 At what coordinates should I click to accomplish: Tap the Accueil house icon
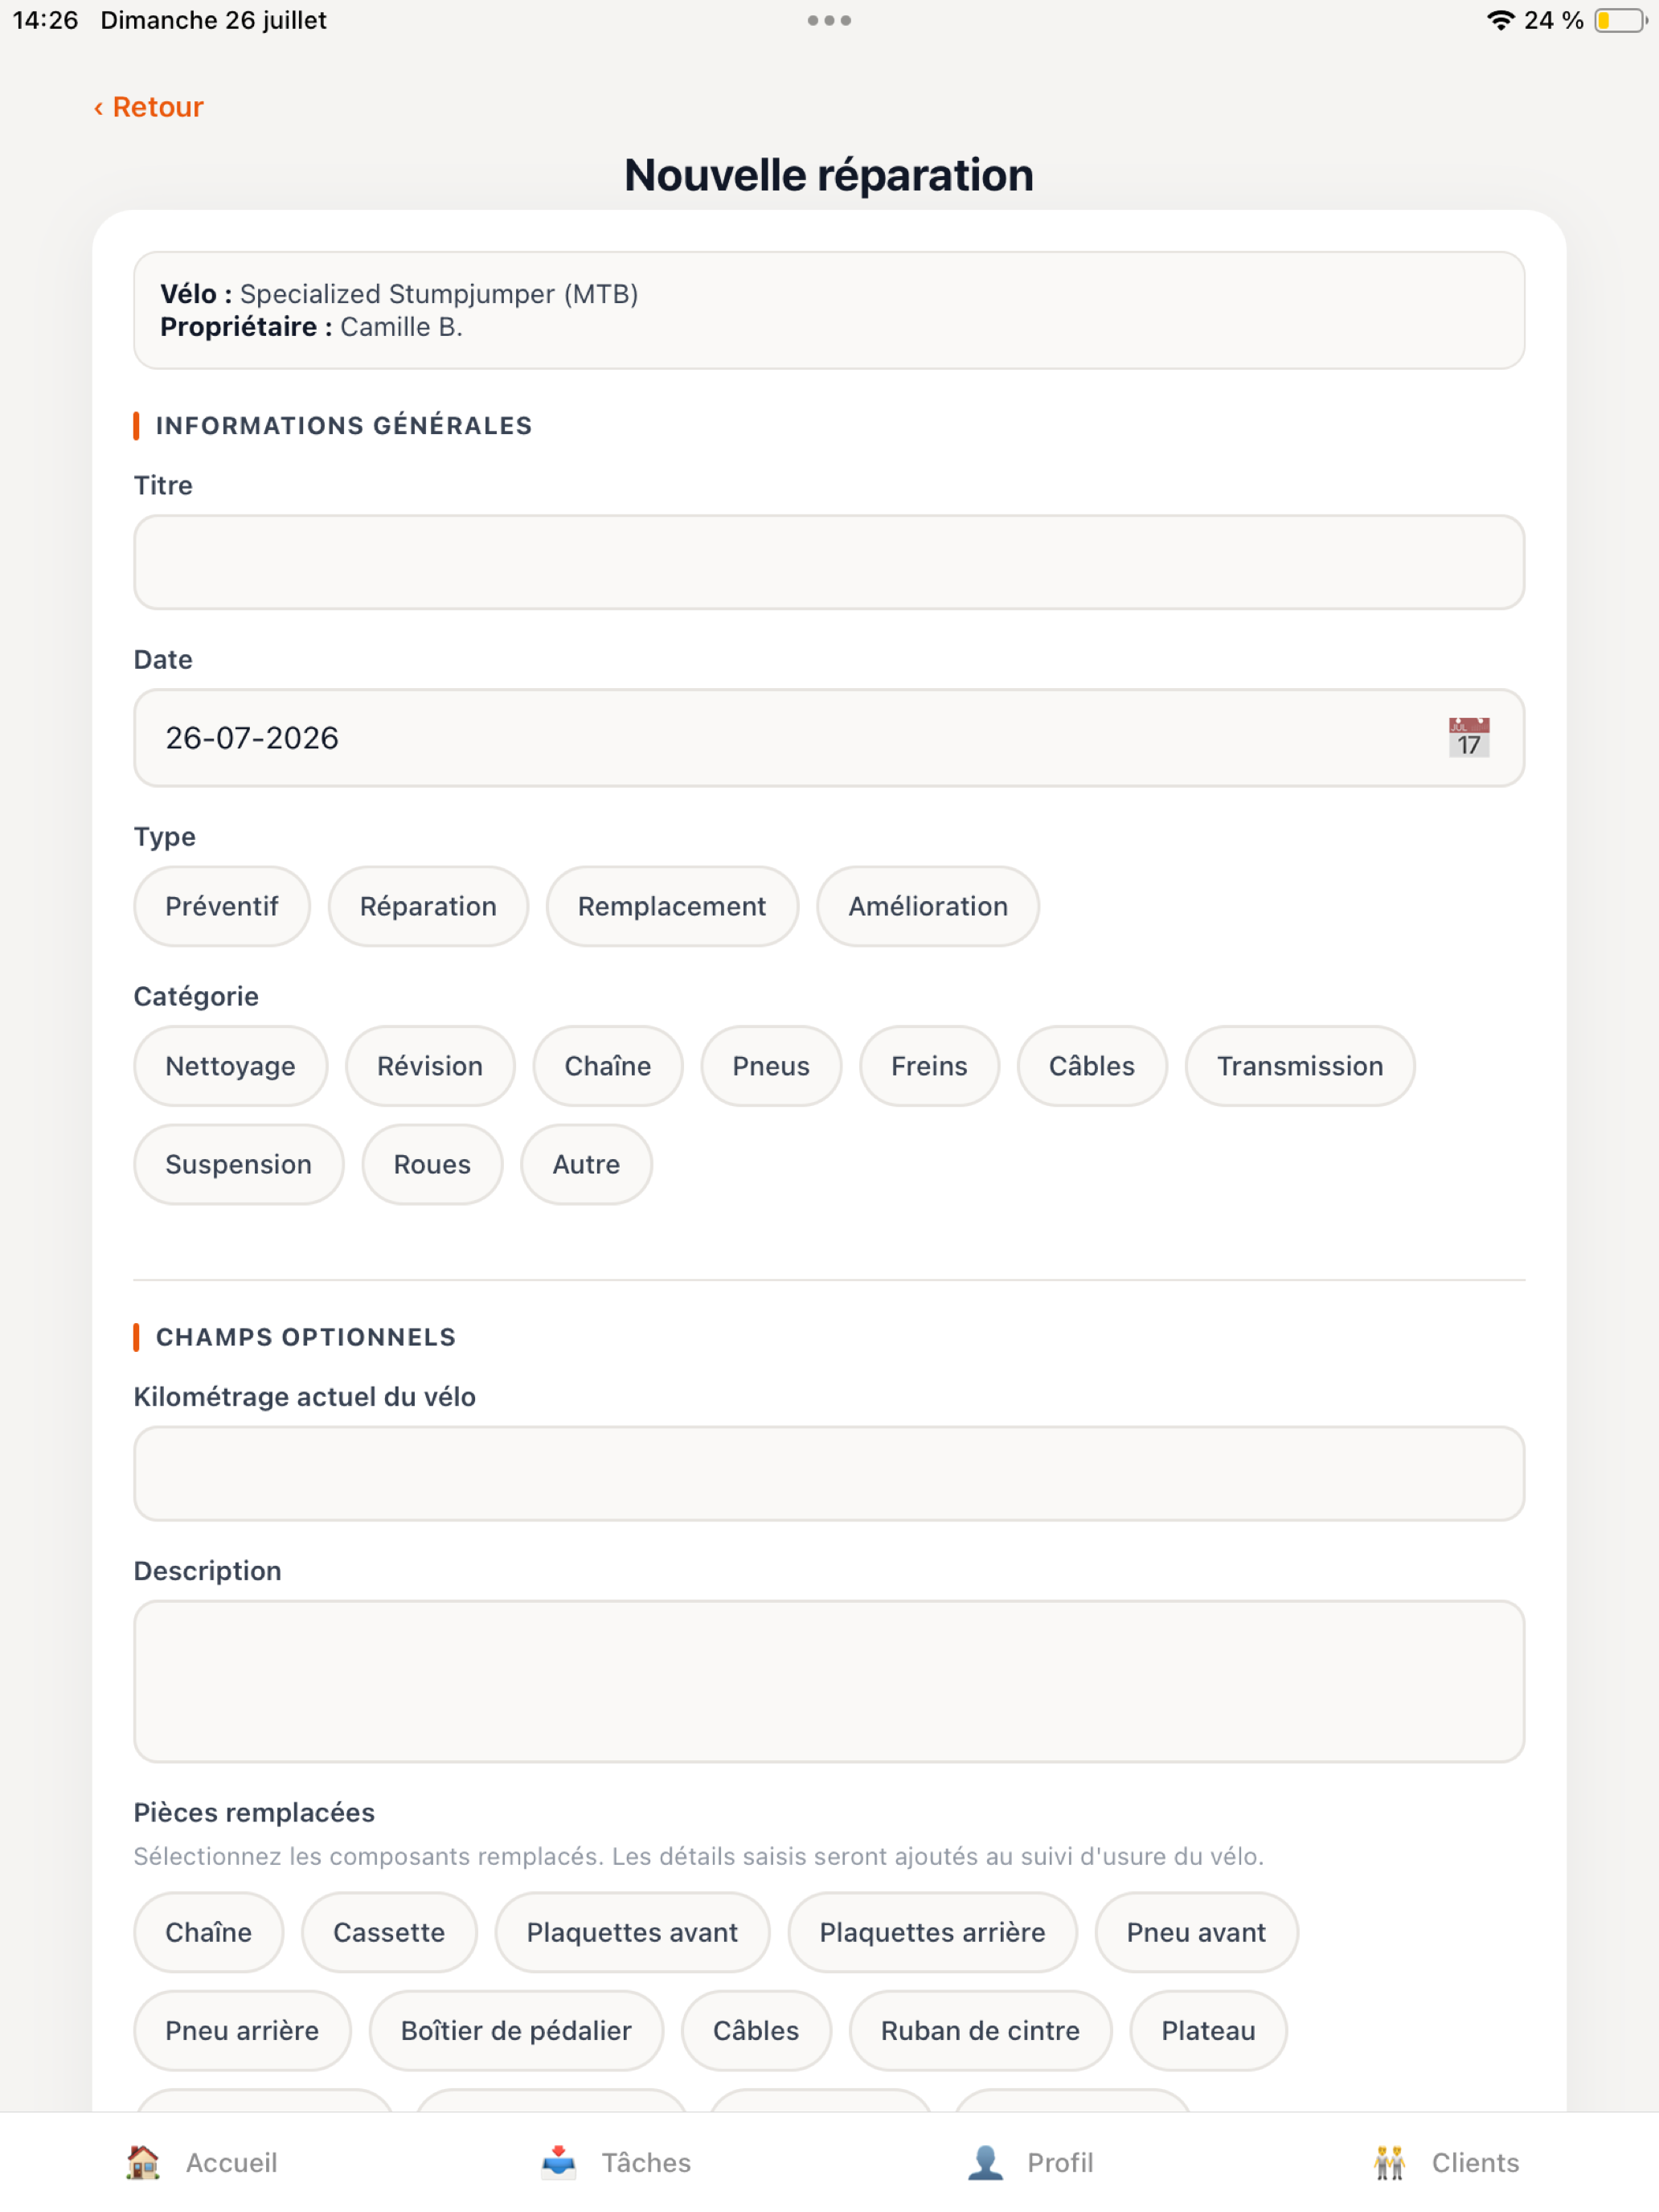pyautogui.click(x=143, y=2162)
